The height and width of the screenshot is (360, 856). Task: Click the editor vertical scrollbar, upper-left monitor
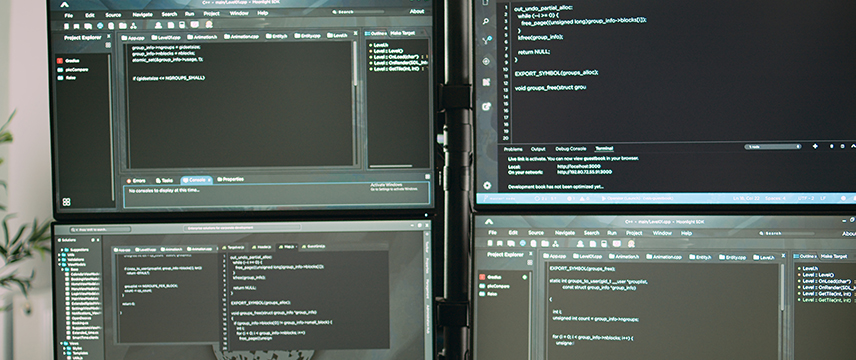355,103
